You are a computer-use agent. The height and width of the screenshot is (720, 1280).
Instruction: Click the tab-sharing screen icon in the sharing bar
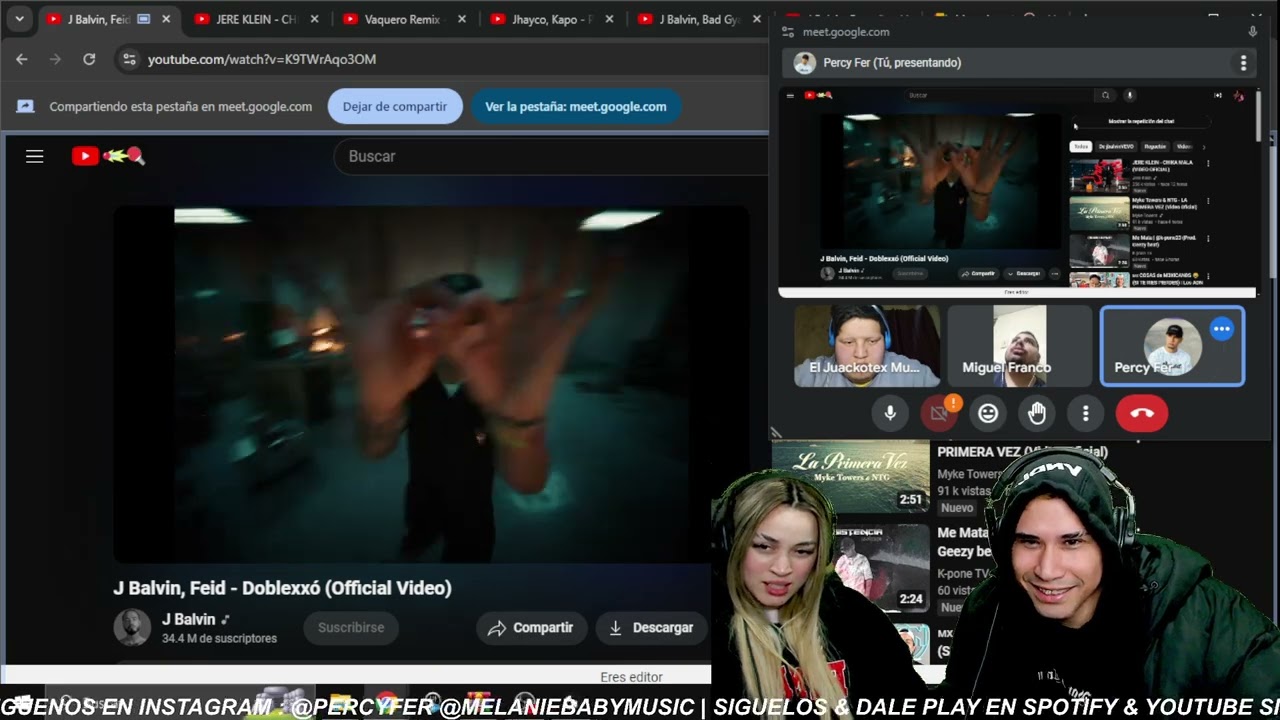(26, 106)
